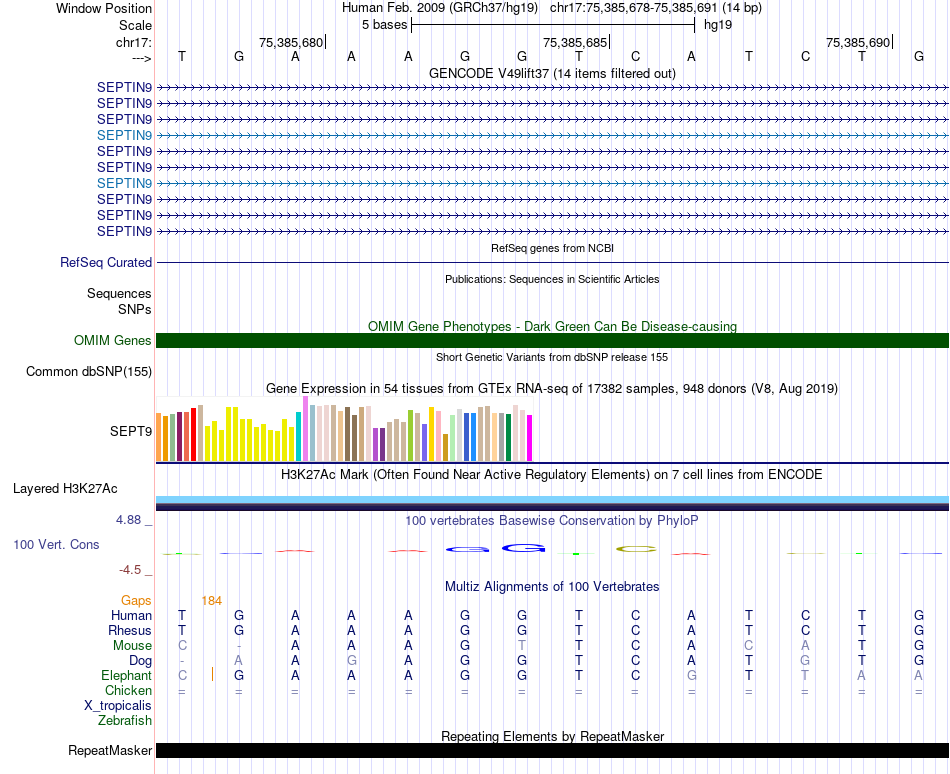Open GENCODE V49lift37 track title
The width and height of the screenshot is (950, 774).
(552, 73)
